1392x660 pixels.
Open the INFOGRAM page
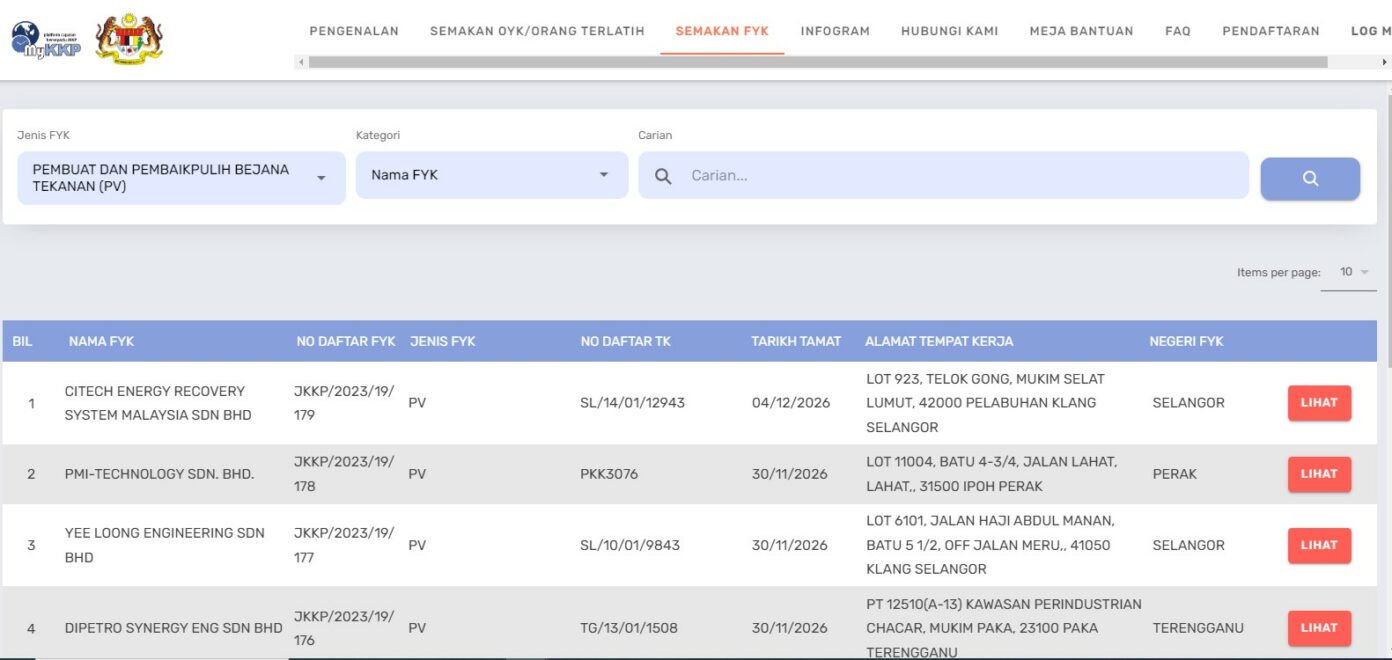835,31
